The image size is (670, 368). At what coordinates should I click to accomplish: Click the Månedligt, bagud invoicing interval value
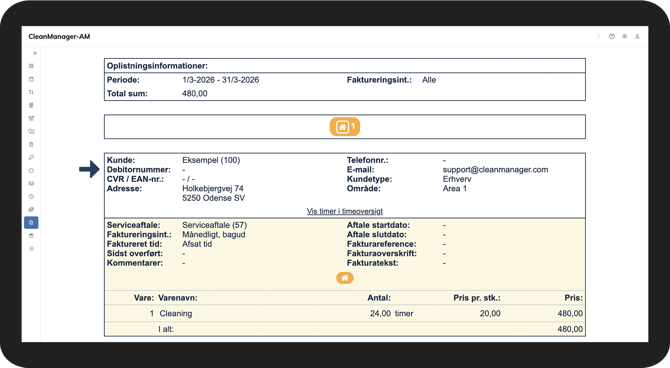[214, 235]
